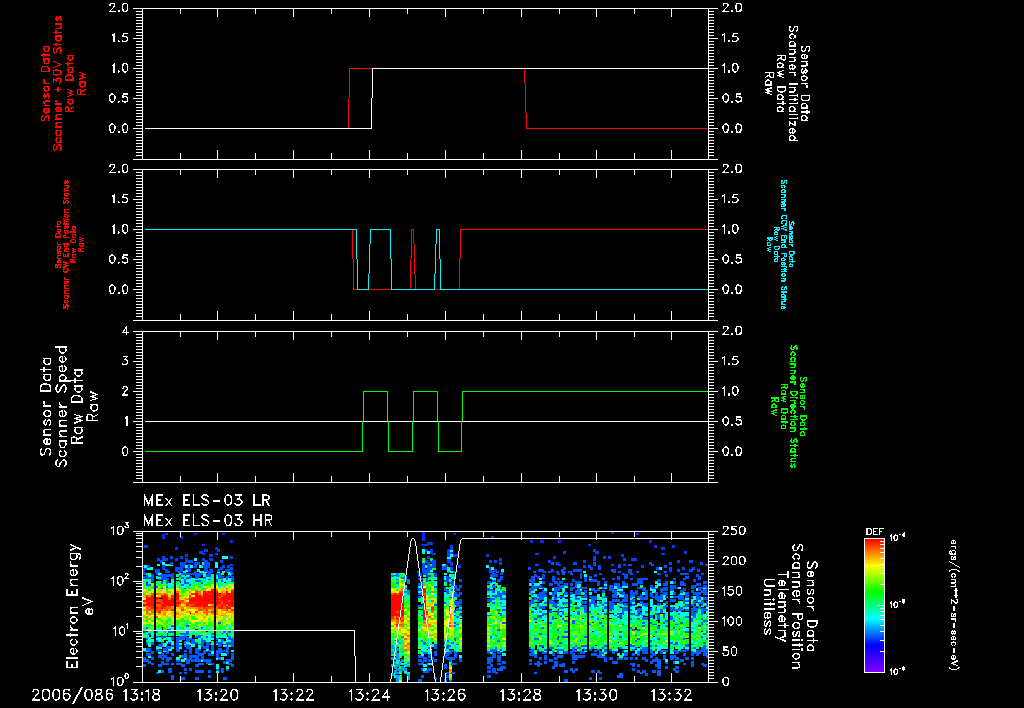
Task: Click the isolated spectrogram block after 13:27
Action: (496, 614)
